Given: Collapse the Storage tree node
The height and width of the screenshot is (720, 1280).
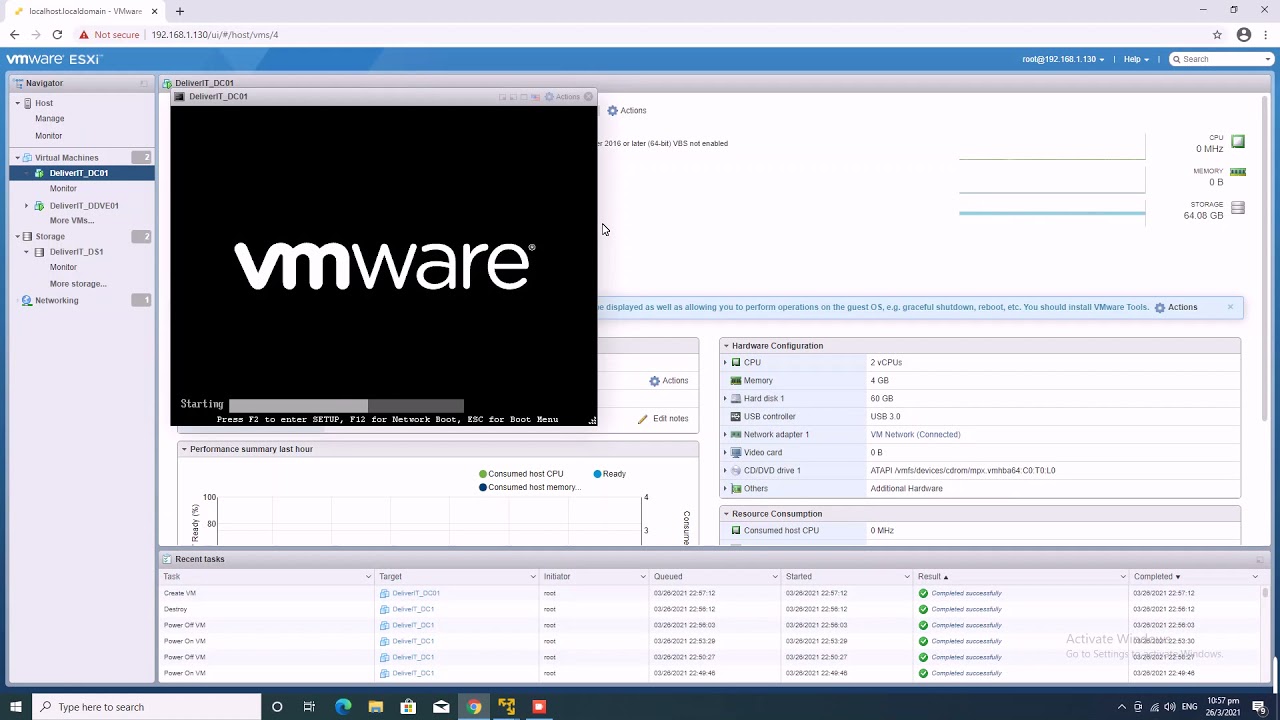Looking at the screenshot, I should 17,236.
